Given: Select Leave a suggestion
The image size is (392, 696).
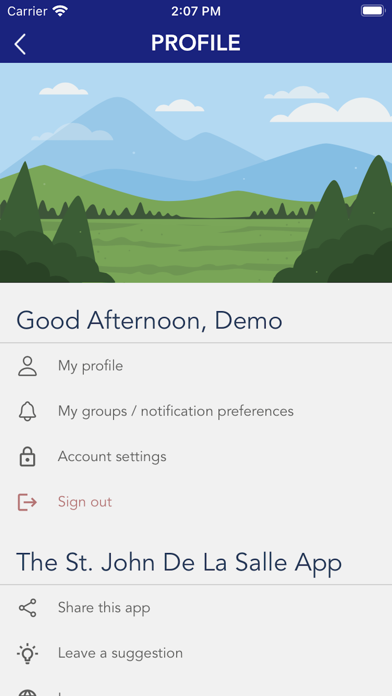Looking at the screenshot, I should [196, 653].
